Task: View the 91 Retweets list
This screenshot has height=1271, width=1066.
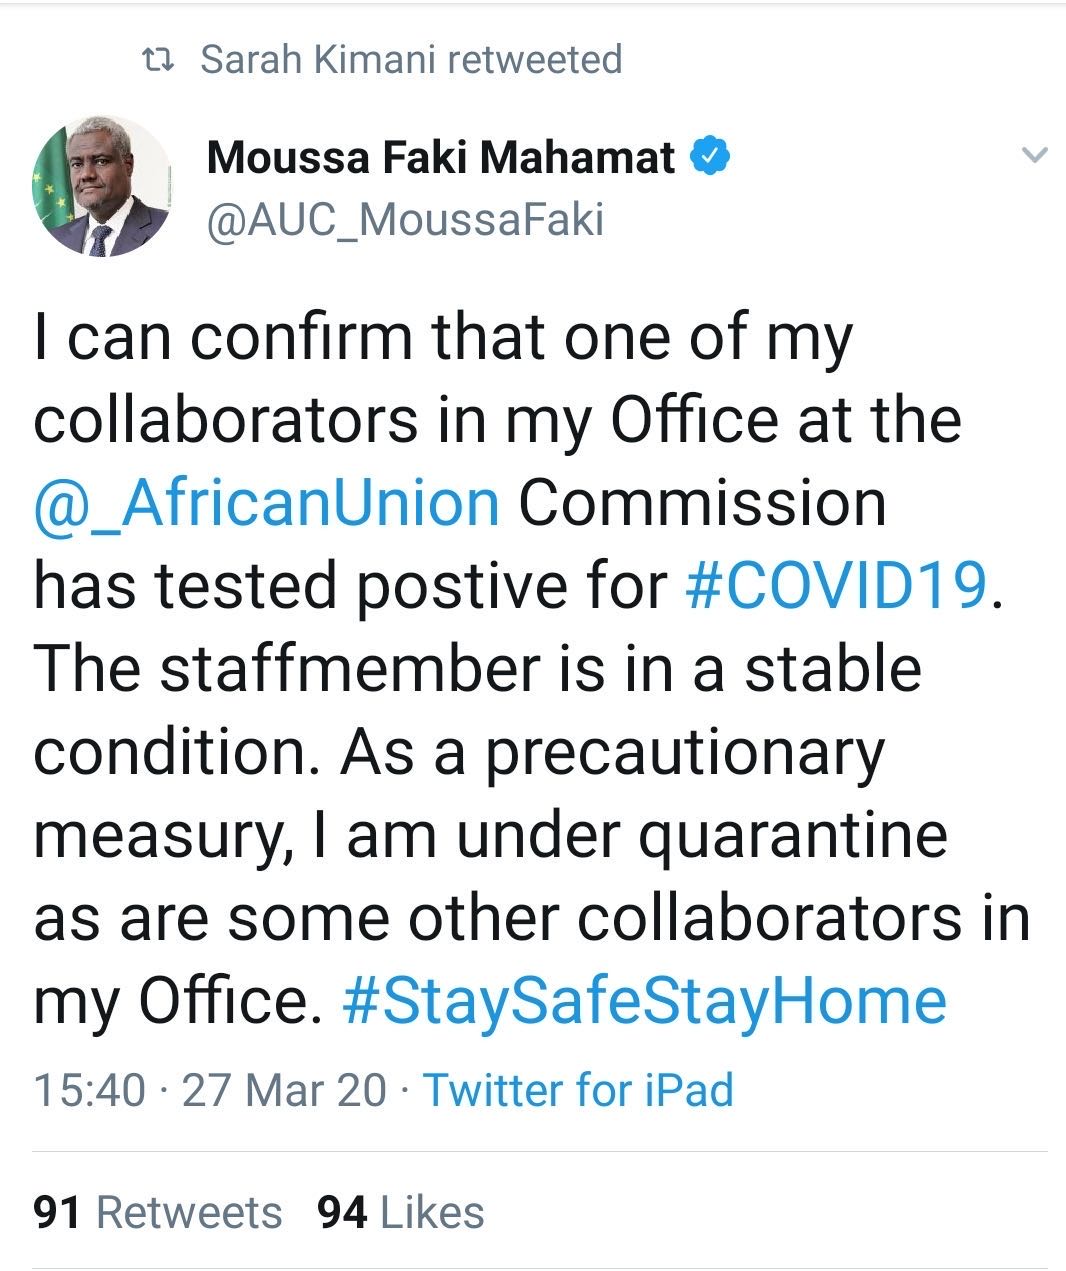Action: point(158,1212)
